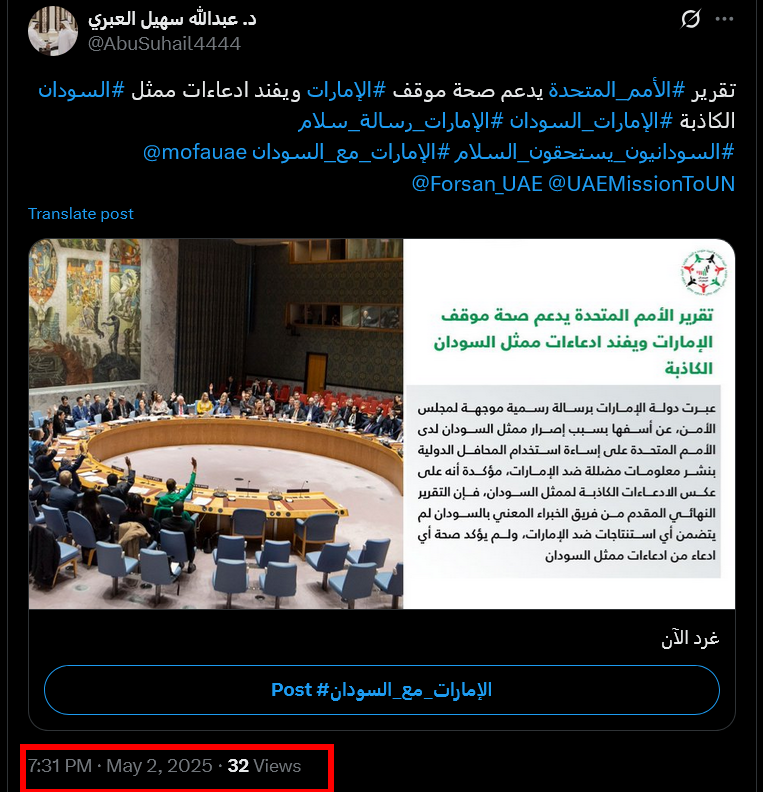The height and width of the screenshot is (792, 763).
Task: Open the #السودان hashtag
Action: (81, 90)
